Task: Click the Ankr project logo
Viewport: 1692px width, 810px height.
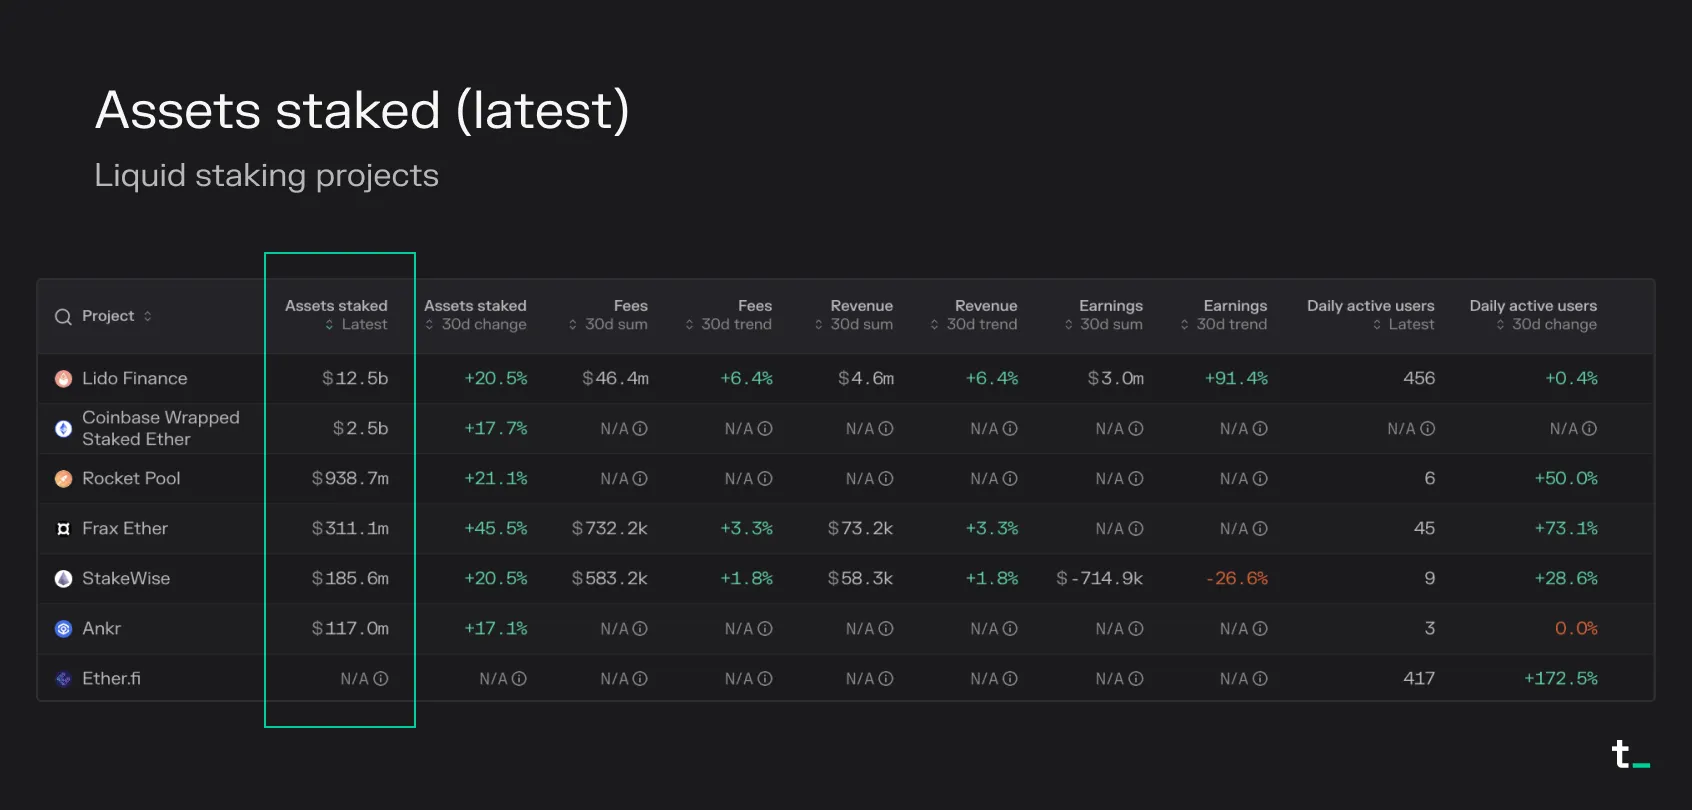Action: (63, 629)
